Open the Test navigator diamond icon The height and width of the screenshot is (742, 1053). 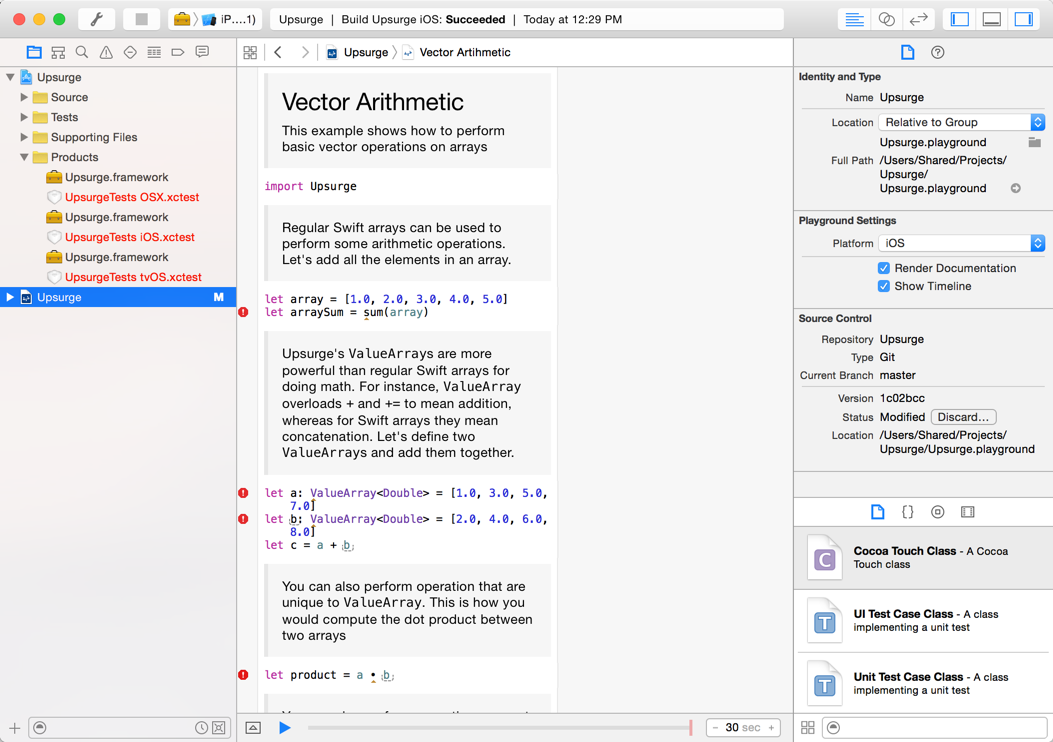pos(130,52)
